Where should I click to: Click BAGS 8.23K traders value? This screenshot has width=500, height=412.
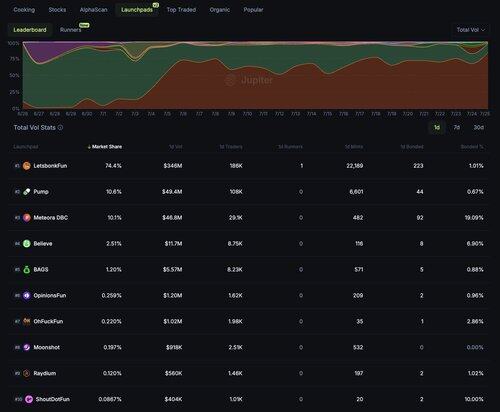click(x=235, y=270)
